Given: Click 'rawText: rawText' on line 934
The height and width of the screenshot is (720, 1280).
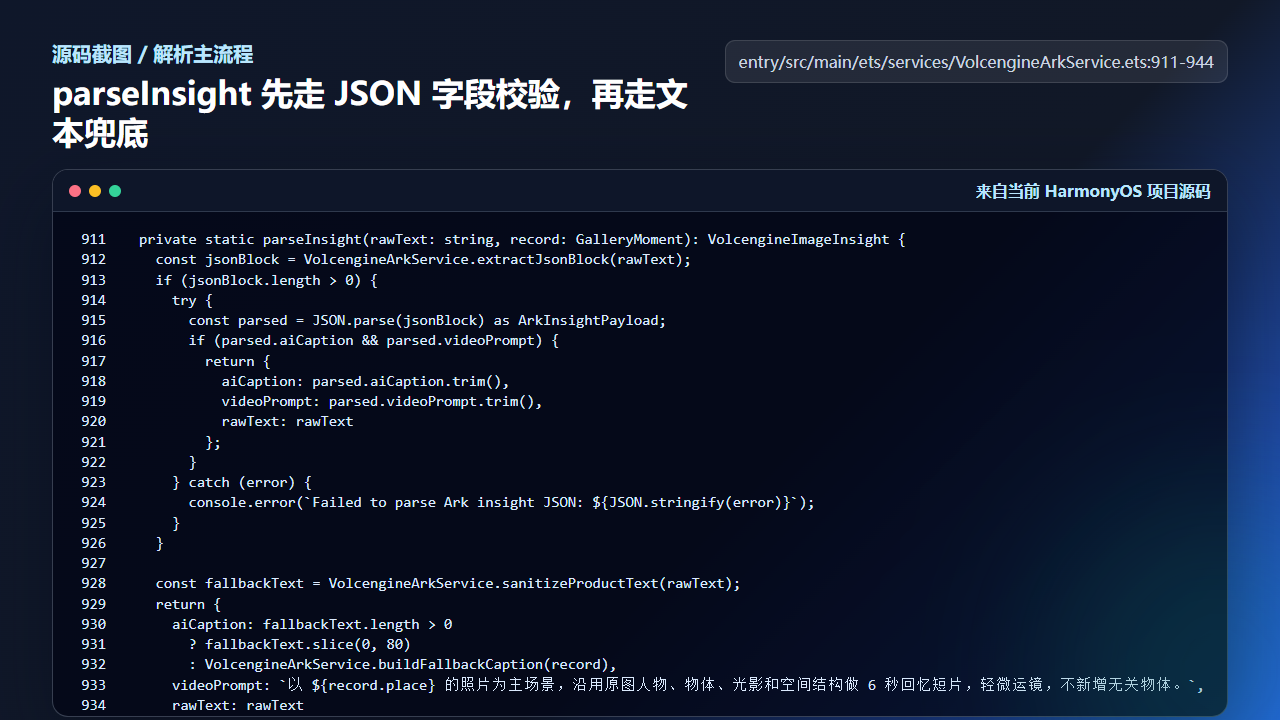Looking at the screenshot, I should pos(237,705).
